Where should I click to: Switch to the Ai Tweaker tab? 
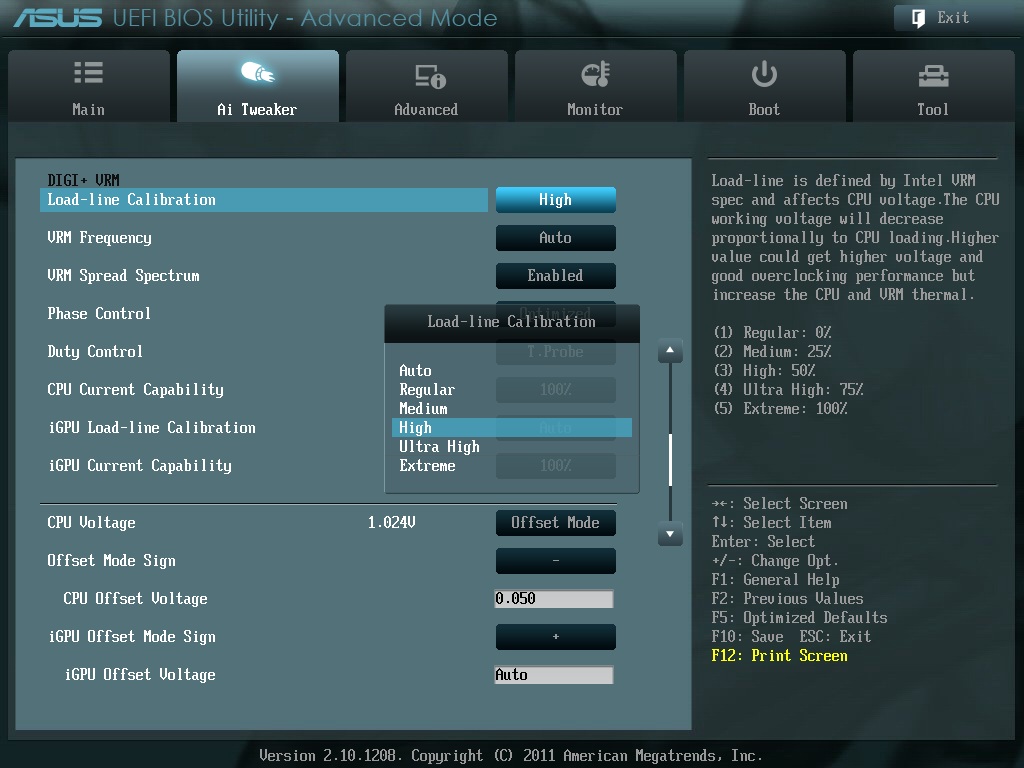(x=258, y=86)
